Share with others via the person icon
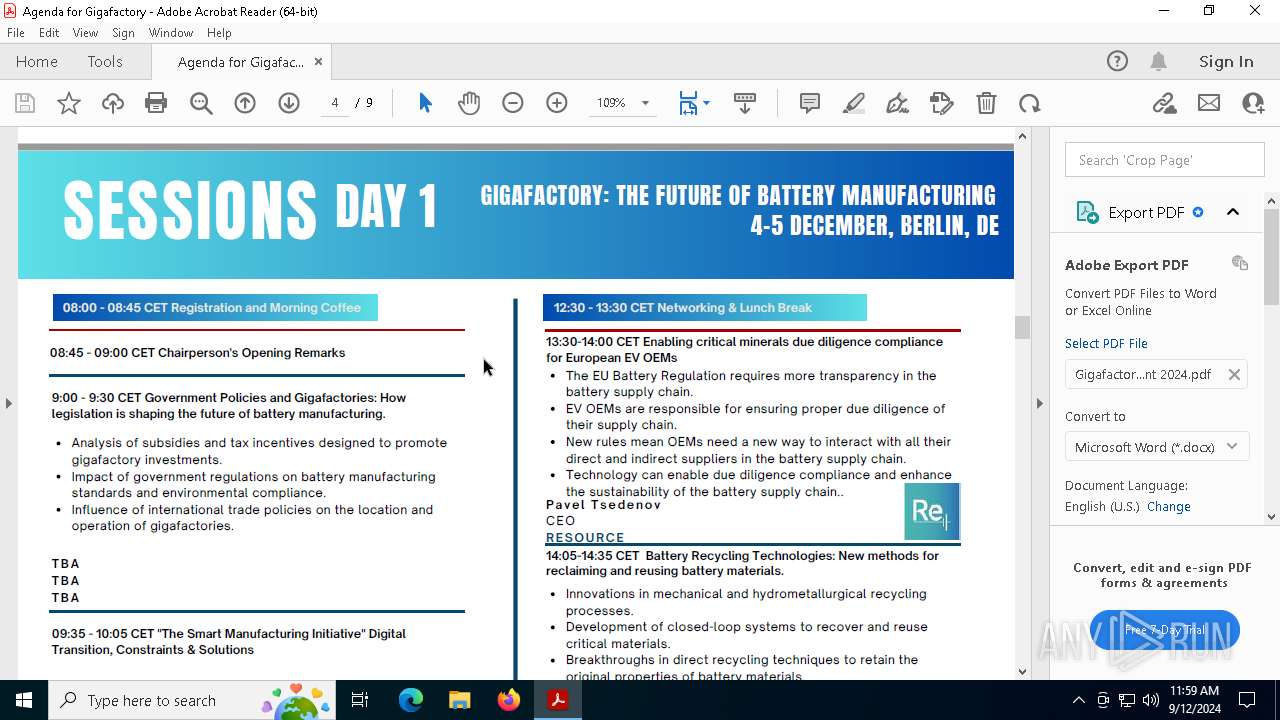 pos(1253,103)
